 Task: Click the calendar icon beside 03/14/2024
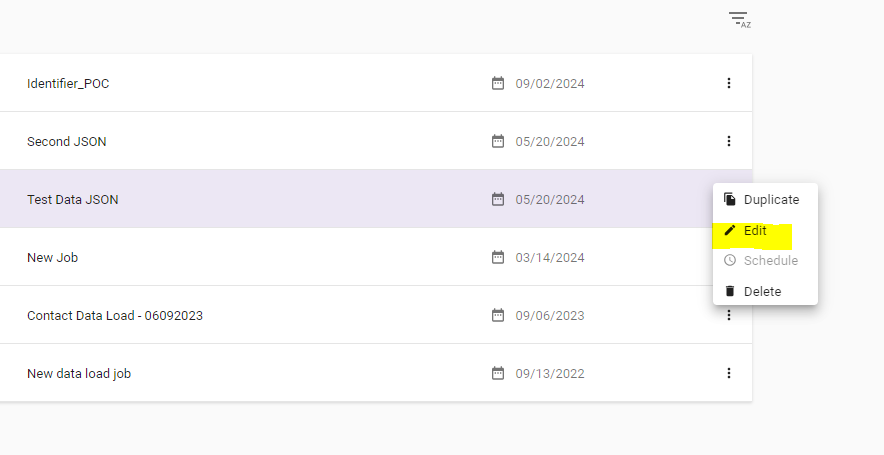pyautogui.click(x=498, y=257)
